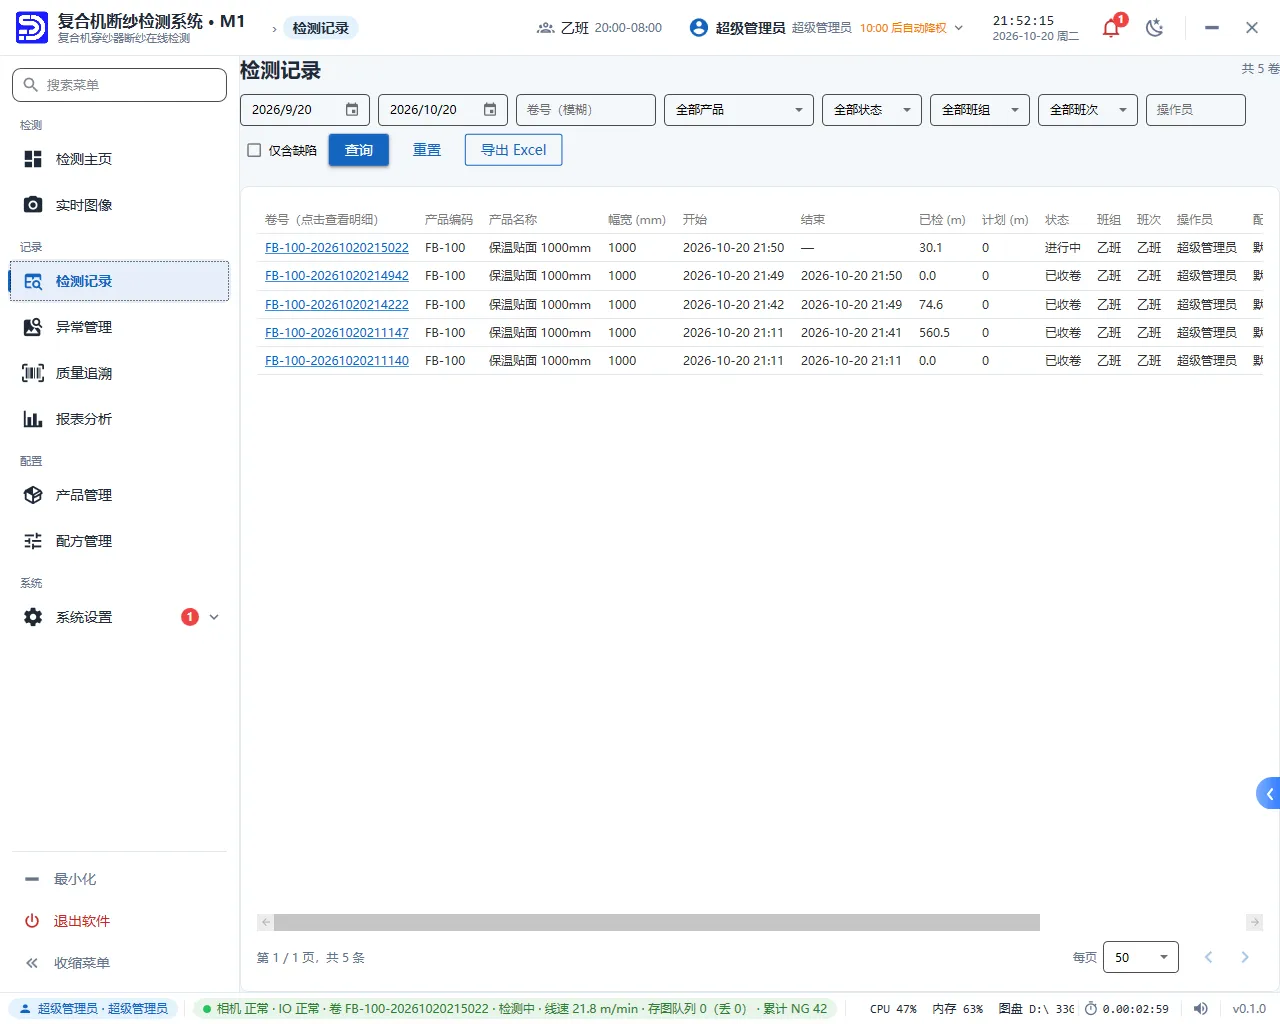1280x1024 pixels.
Task: Click the horizontal table scrollbar thumb
Action: (x=657, y=922)
